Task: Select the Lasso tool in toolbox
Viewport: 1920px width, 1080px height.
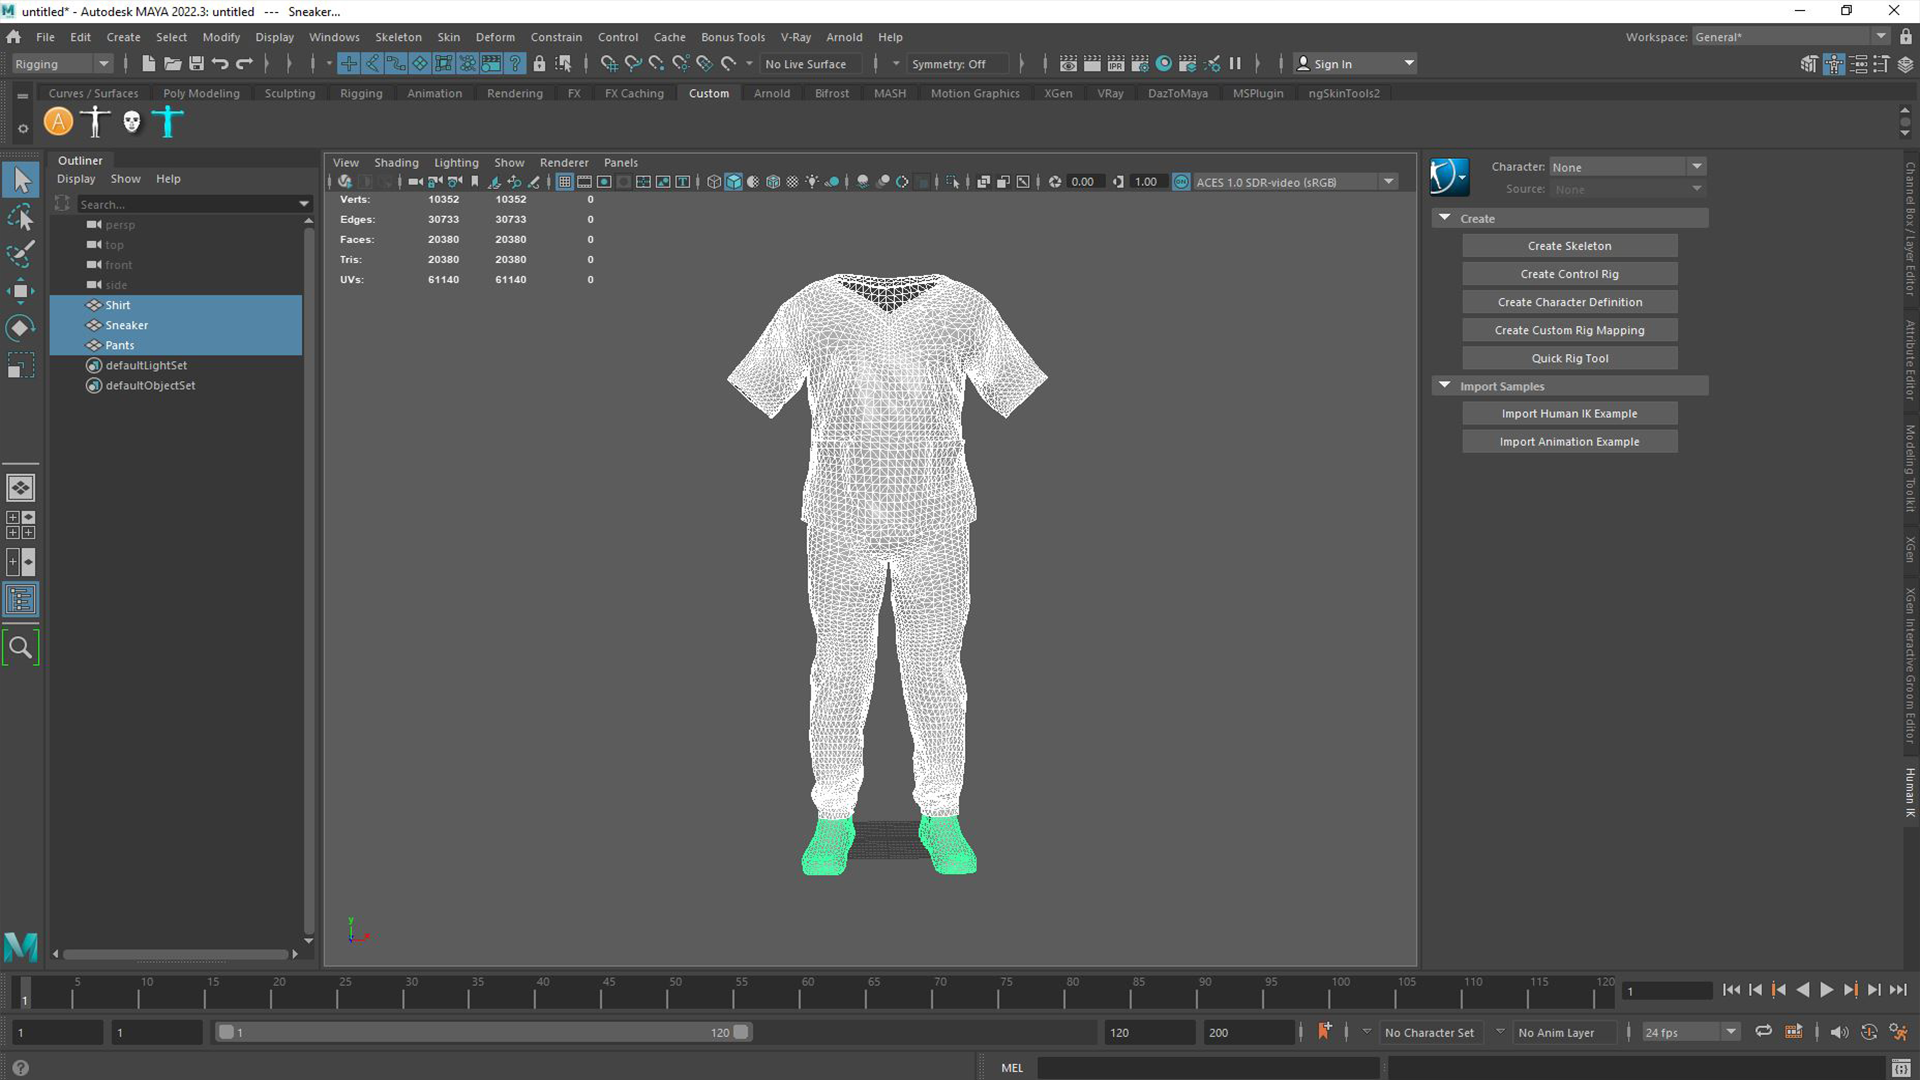Action: click(20, 217)
